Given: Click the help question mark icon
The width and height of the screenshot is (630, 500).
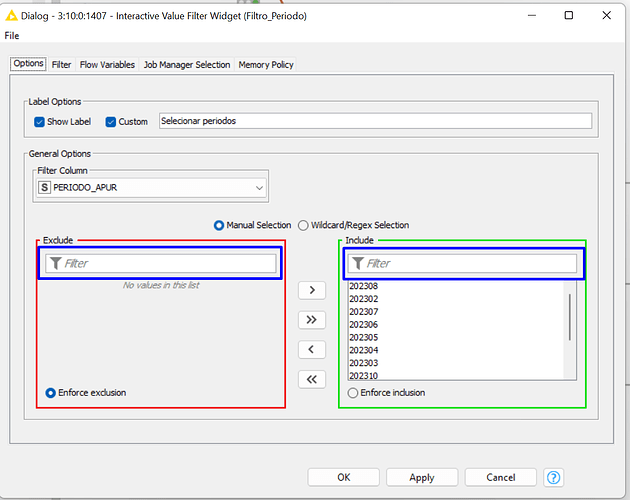Looking at the screenshot, I should tap(553, 477).
